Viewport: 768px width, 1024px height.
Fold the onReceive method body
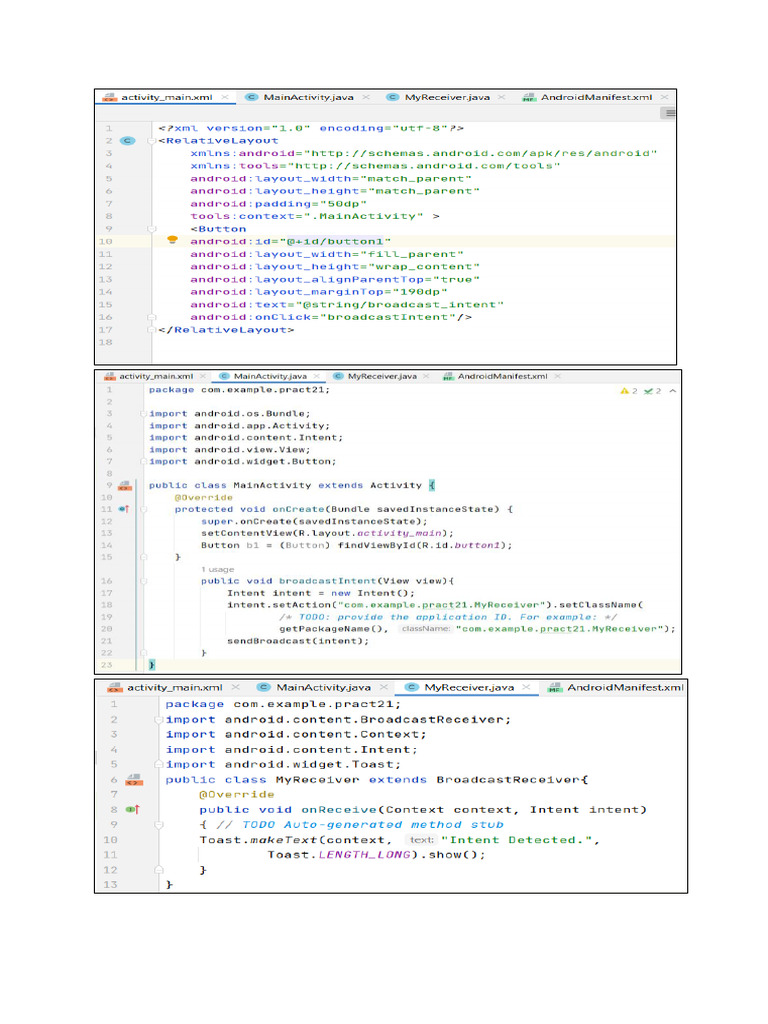click(158, 825)
